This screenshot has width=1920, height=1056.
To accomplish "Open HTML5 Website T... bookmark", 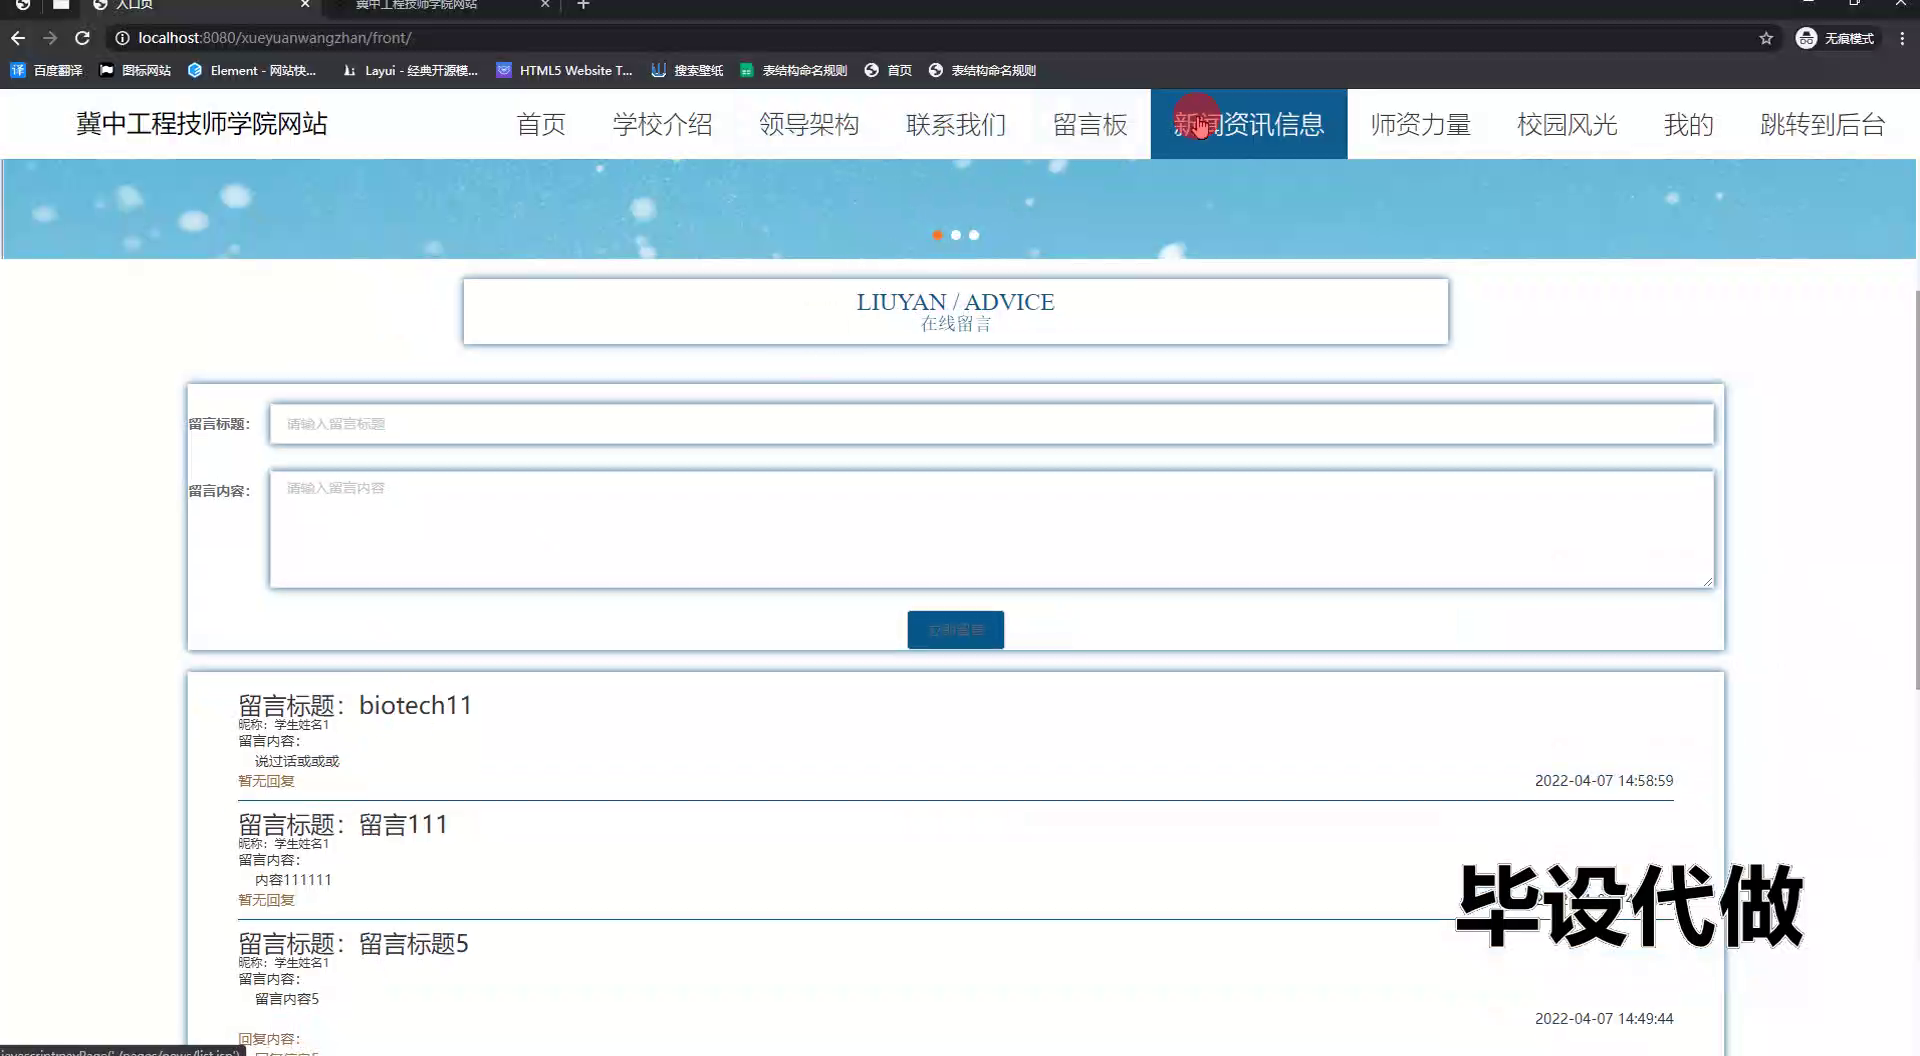I will 565,70.
